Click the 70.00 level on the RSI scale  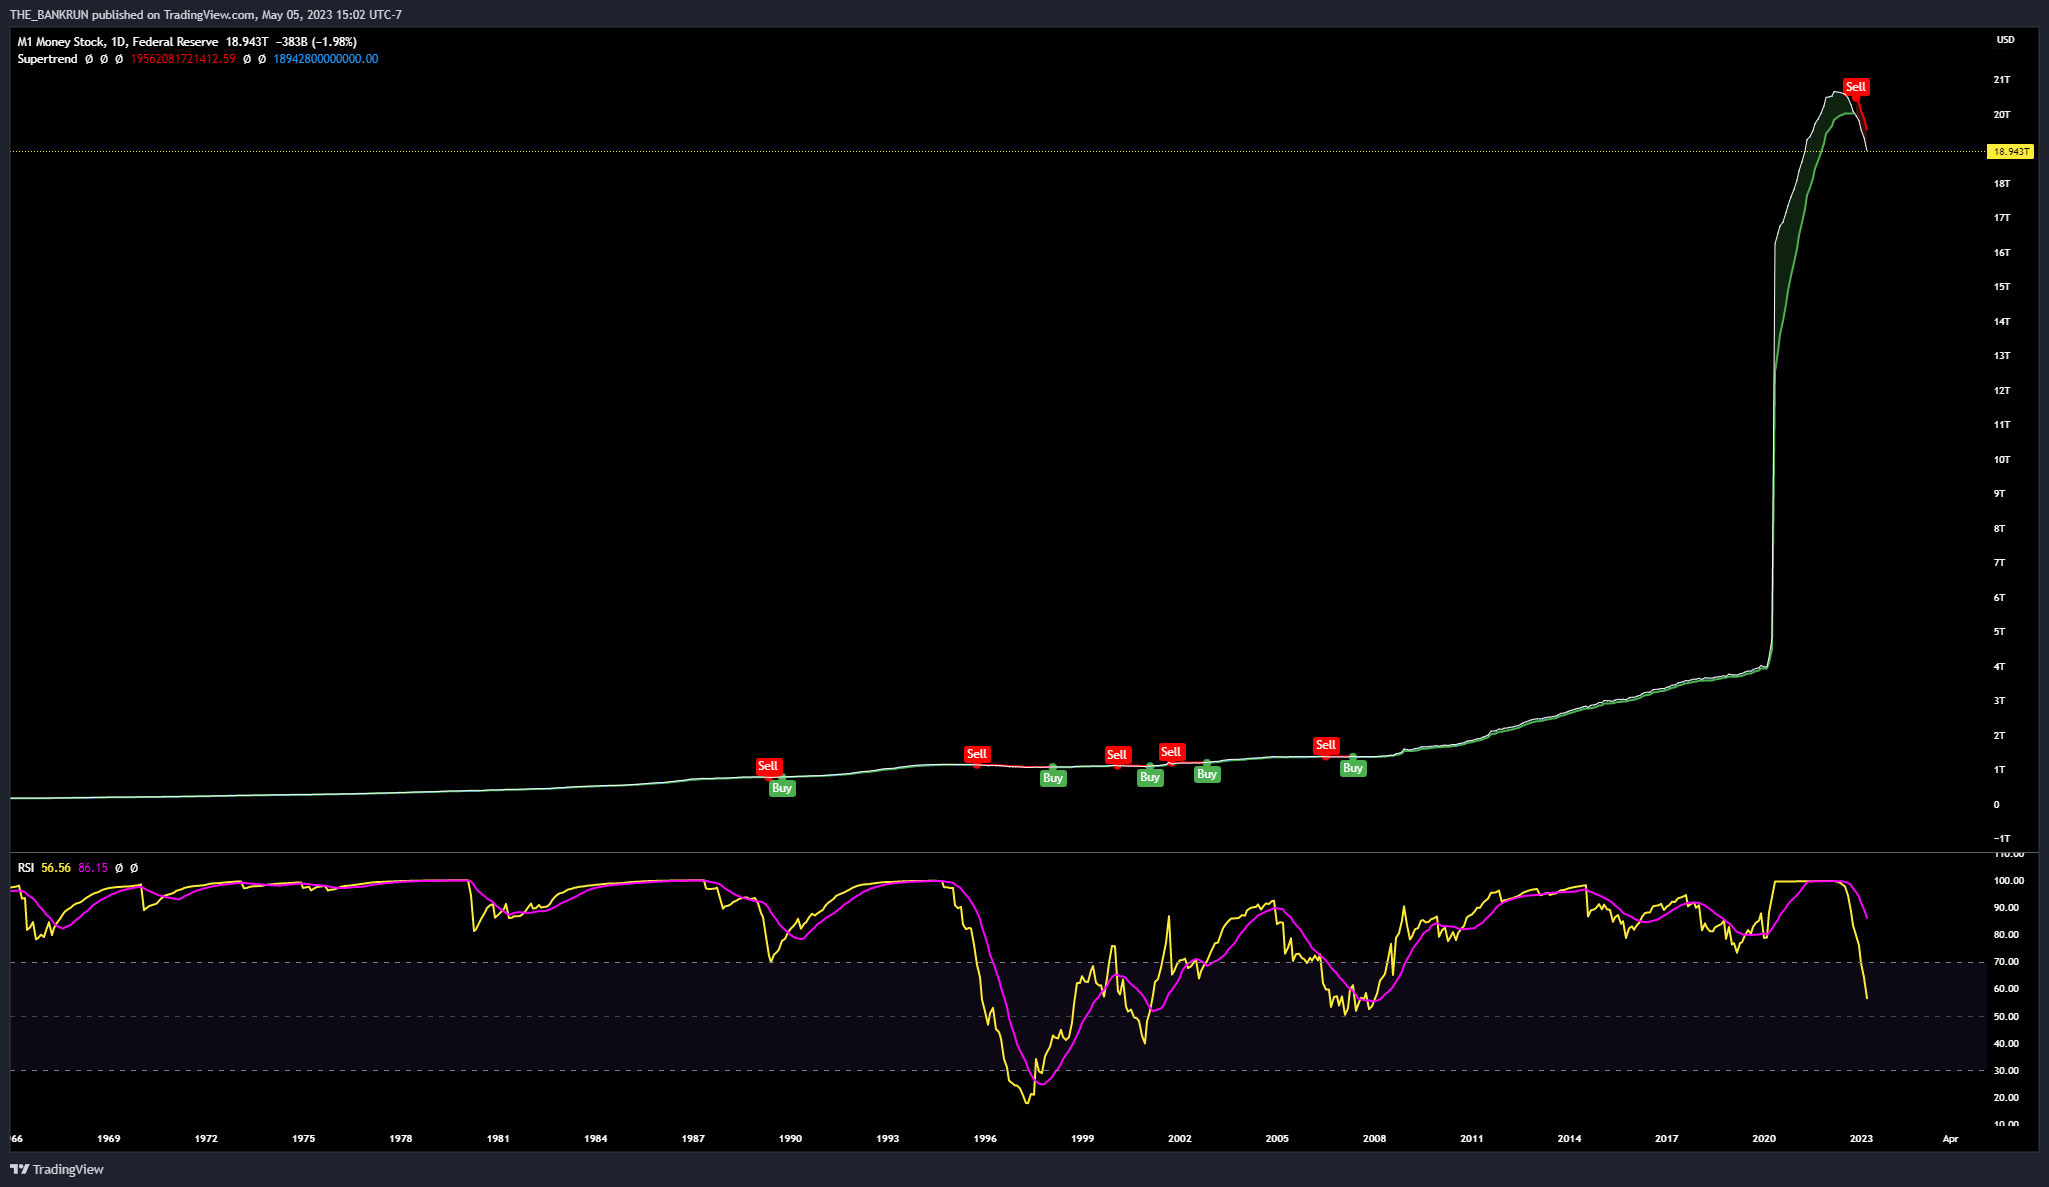[2008, 962]
